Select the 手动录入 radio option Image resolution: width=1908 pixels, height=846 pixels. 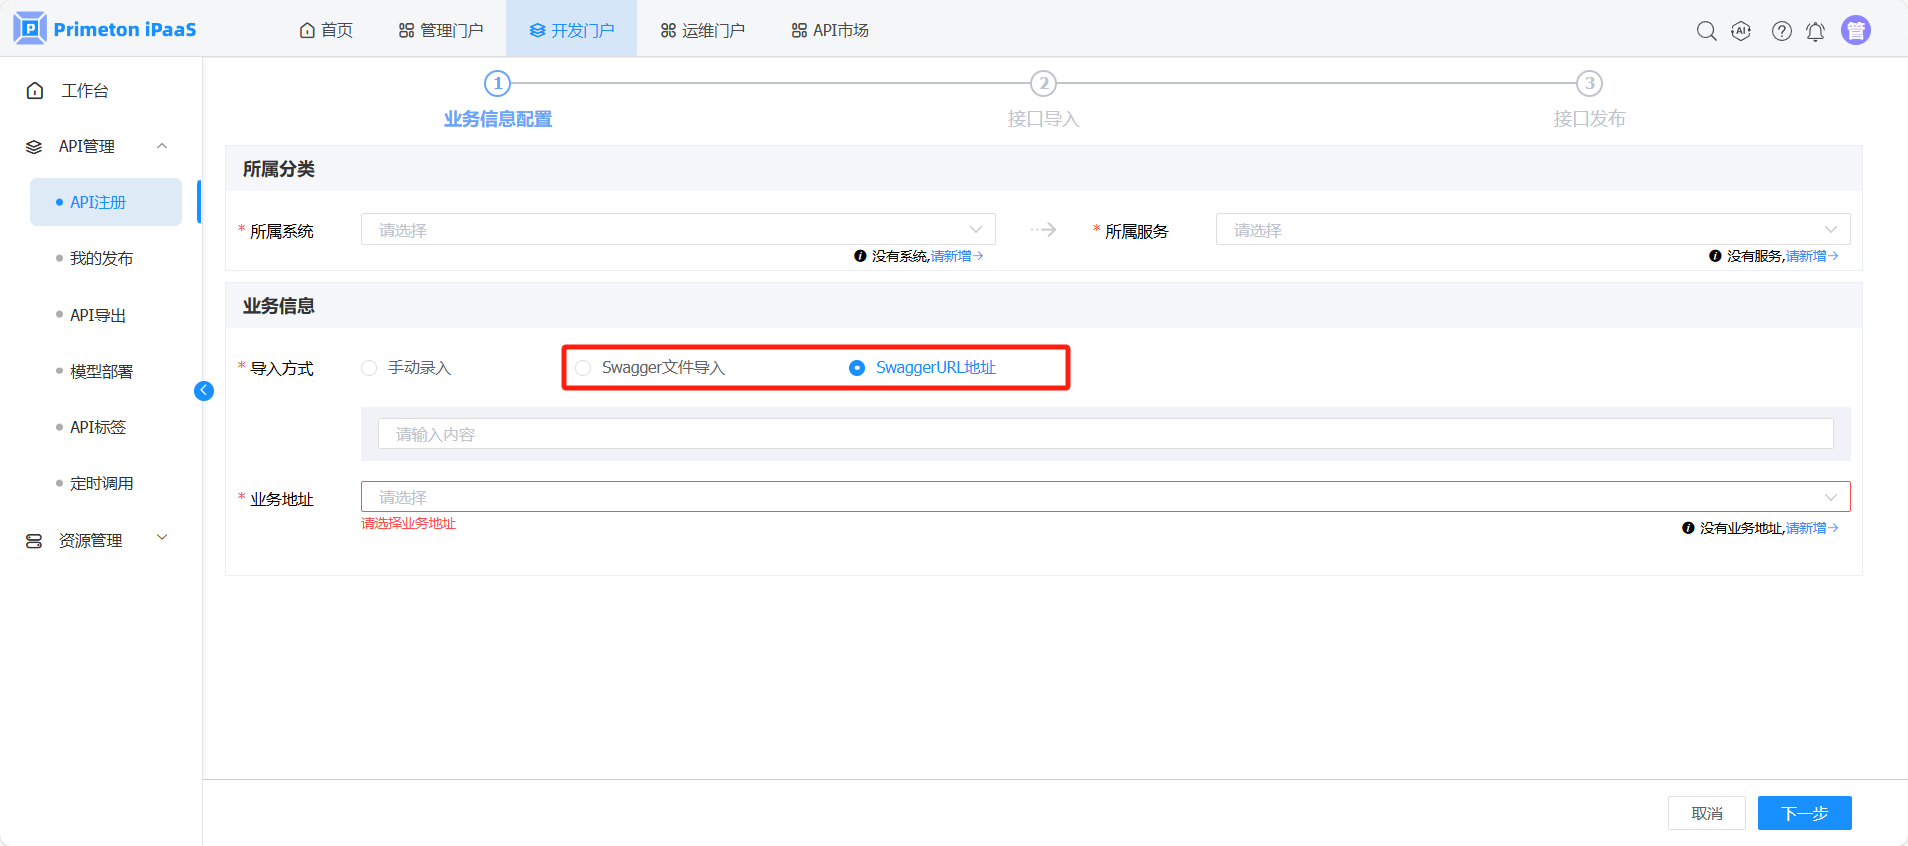click(370, 368)
